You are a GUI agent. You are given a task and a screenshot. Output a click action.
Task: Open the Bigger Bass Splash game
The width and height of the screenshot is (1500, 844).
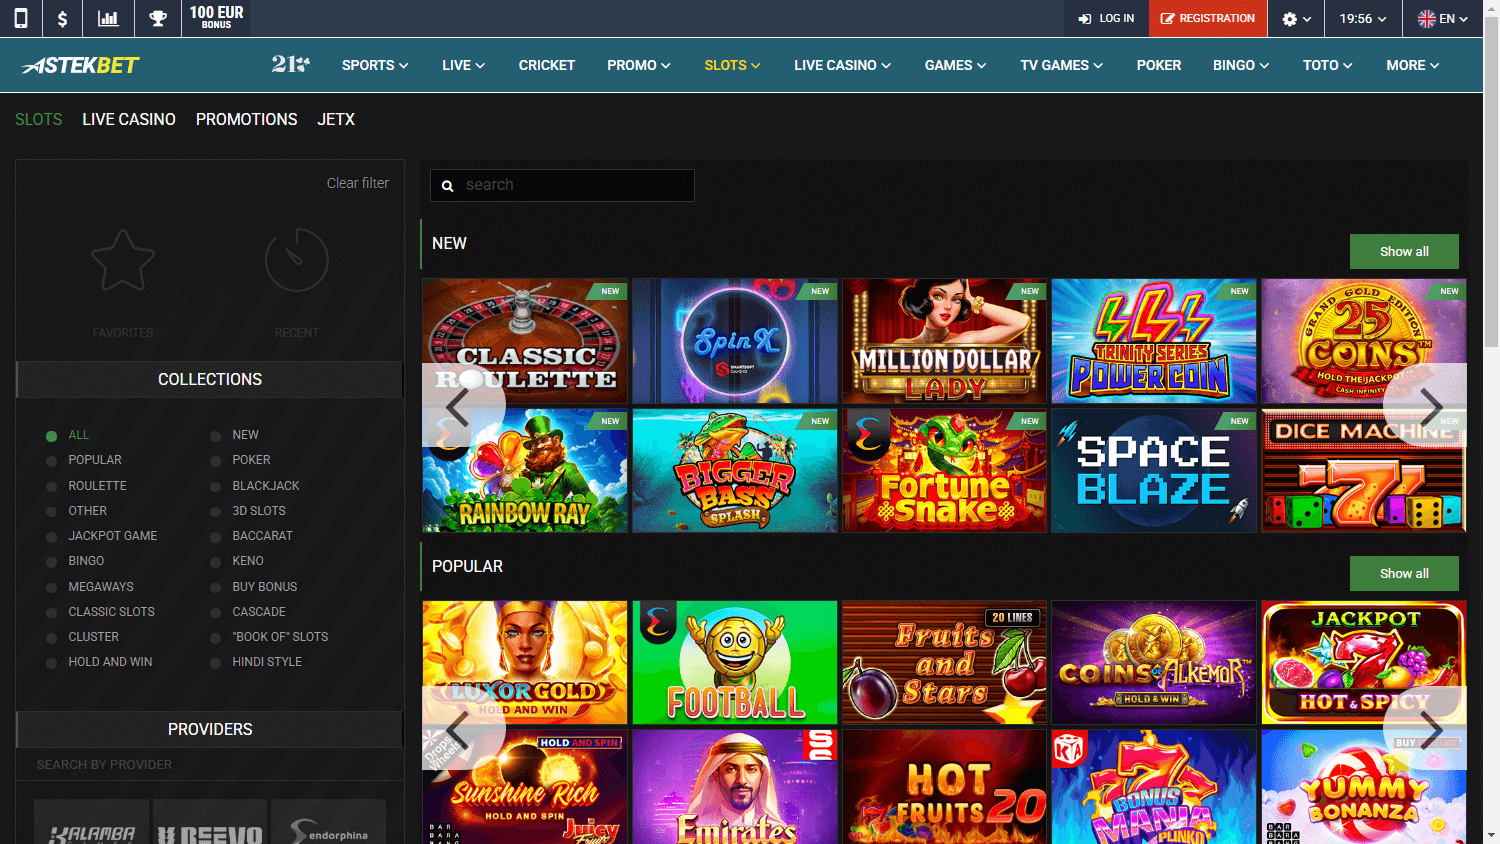pos(735,471)
